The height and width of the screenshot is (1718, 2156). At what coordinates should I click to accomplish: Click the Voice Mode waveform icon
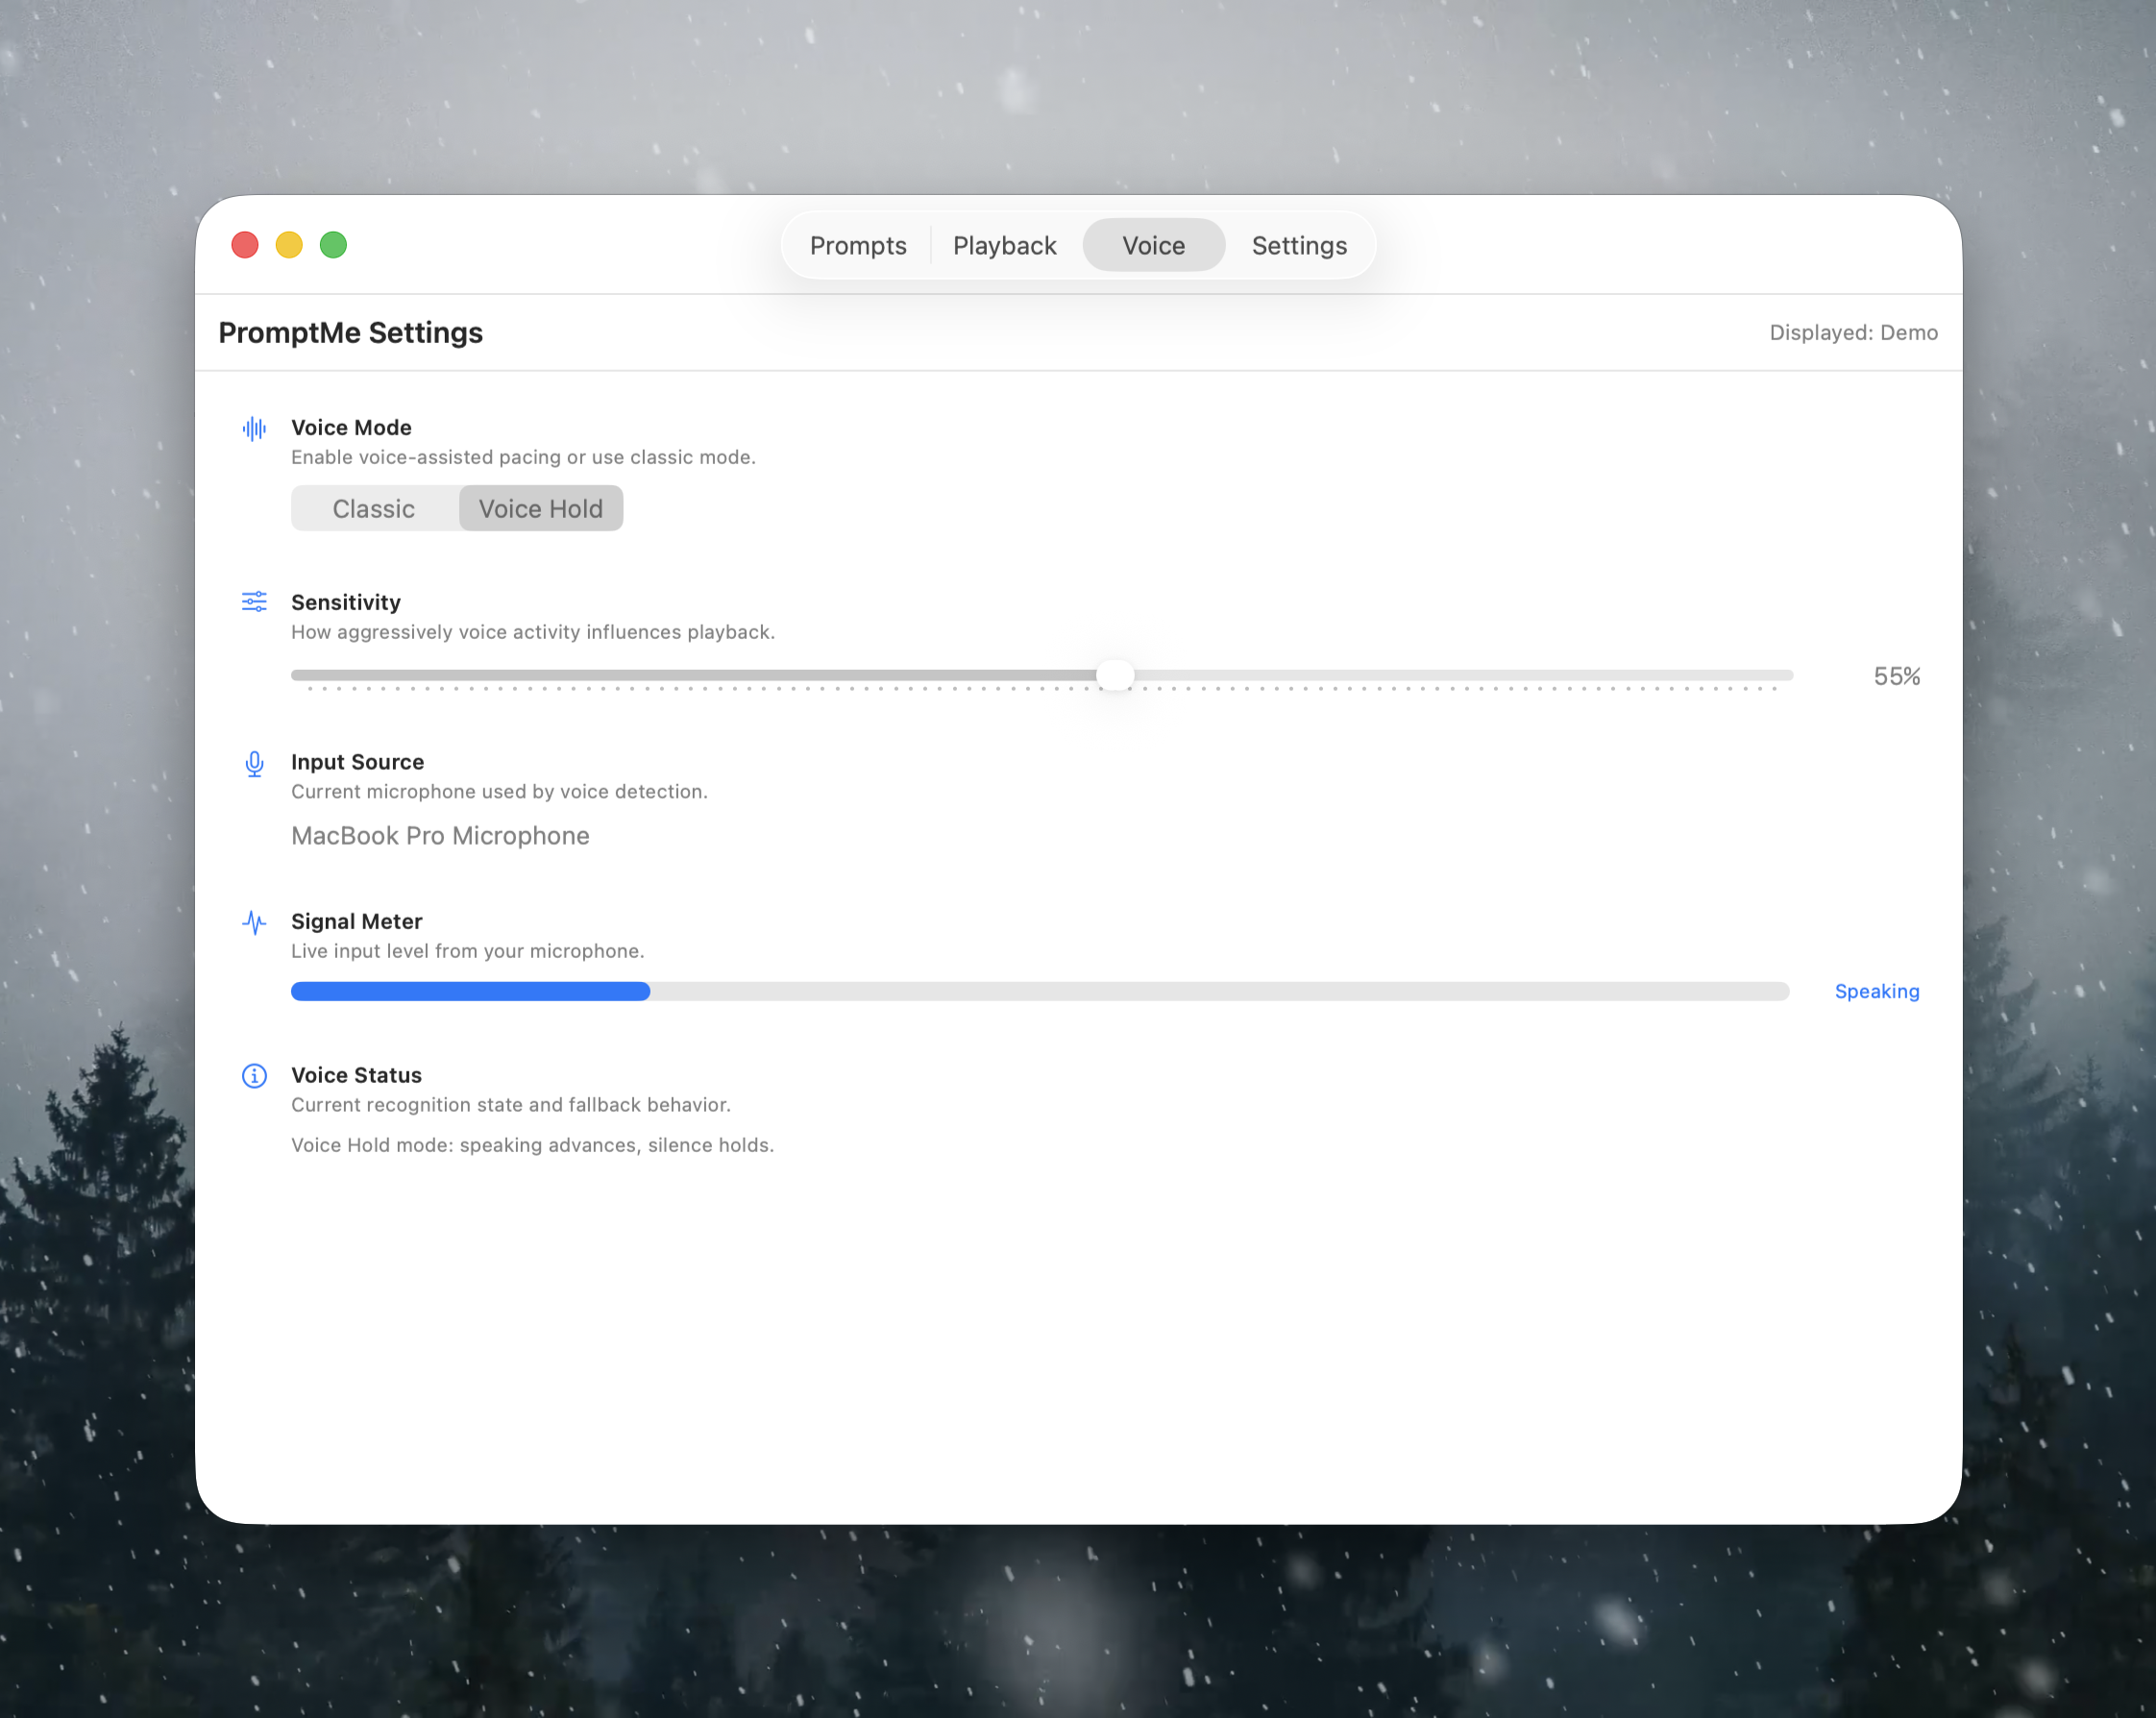point(254,428)
